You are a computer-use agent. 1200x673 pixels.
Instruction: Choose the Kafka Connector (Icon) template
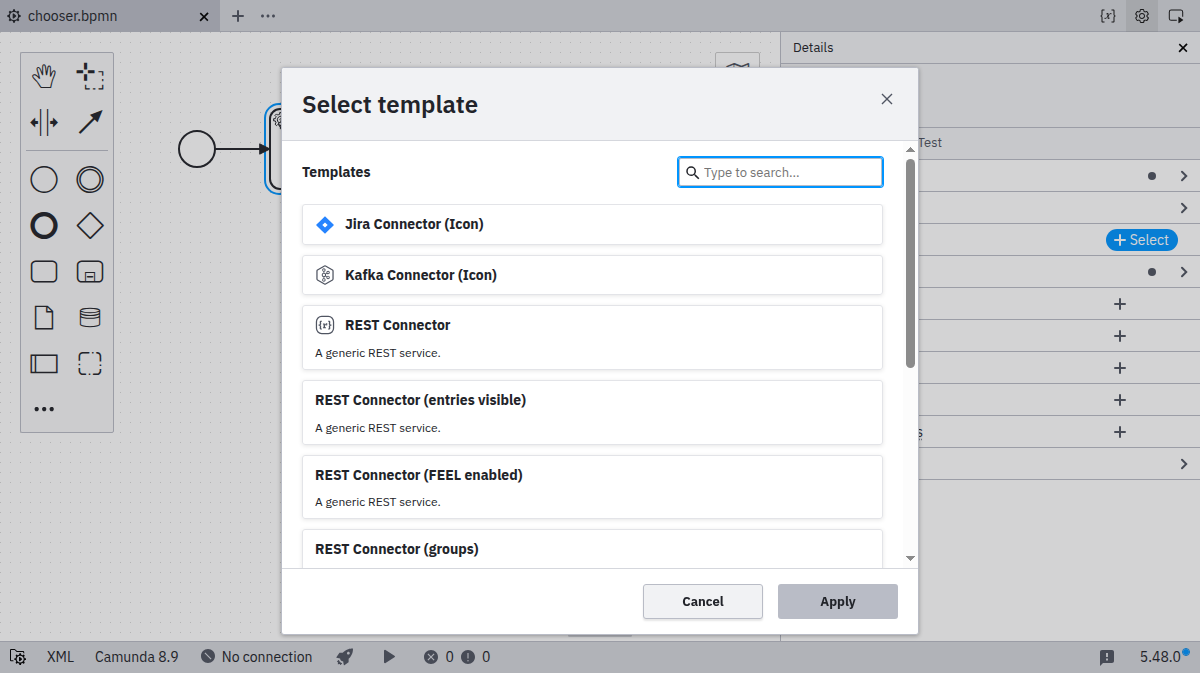pyautogui.click(x=592, y=275)
